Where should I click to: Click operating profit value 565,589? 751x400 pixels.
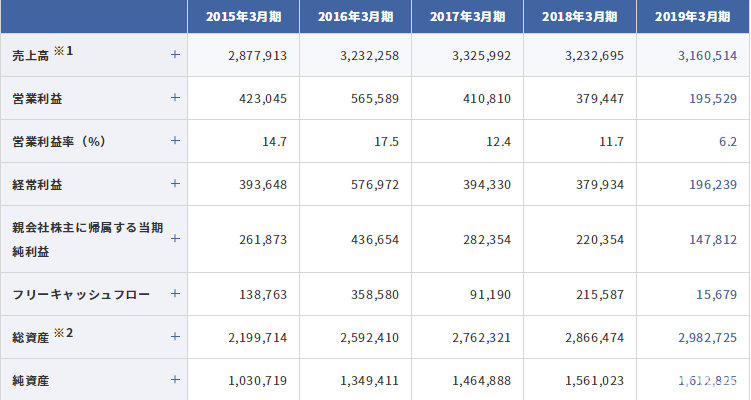tap(375, 99)
